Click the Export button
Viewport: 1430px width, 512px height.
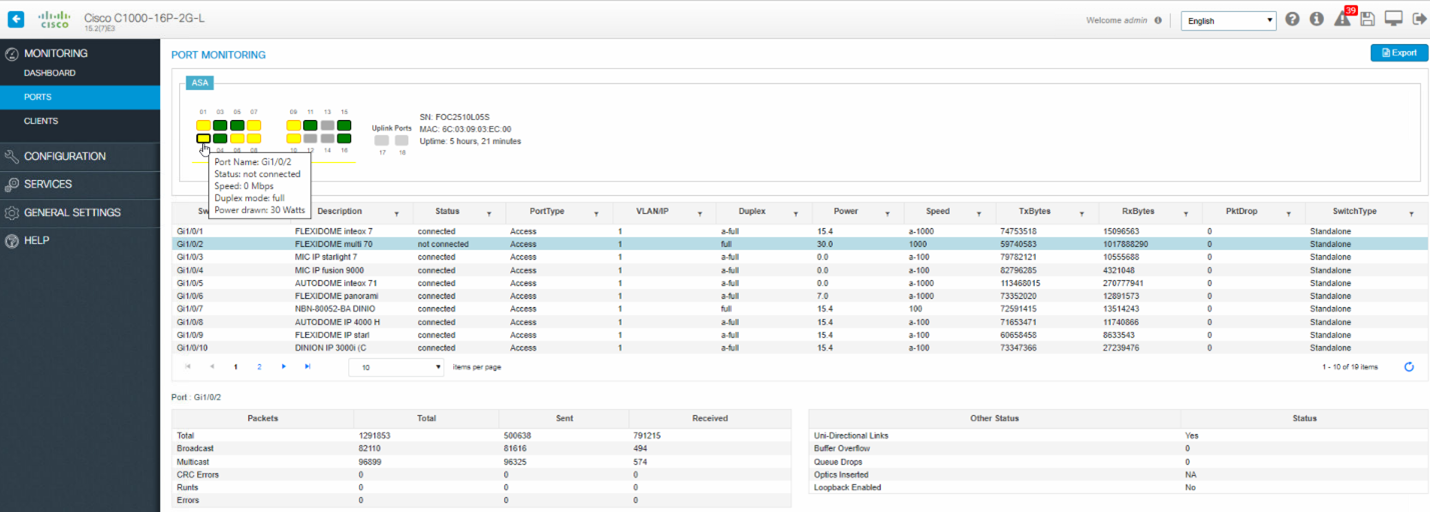coord(1398,53)
